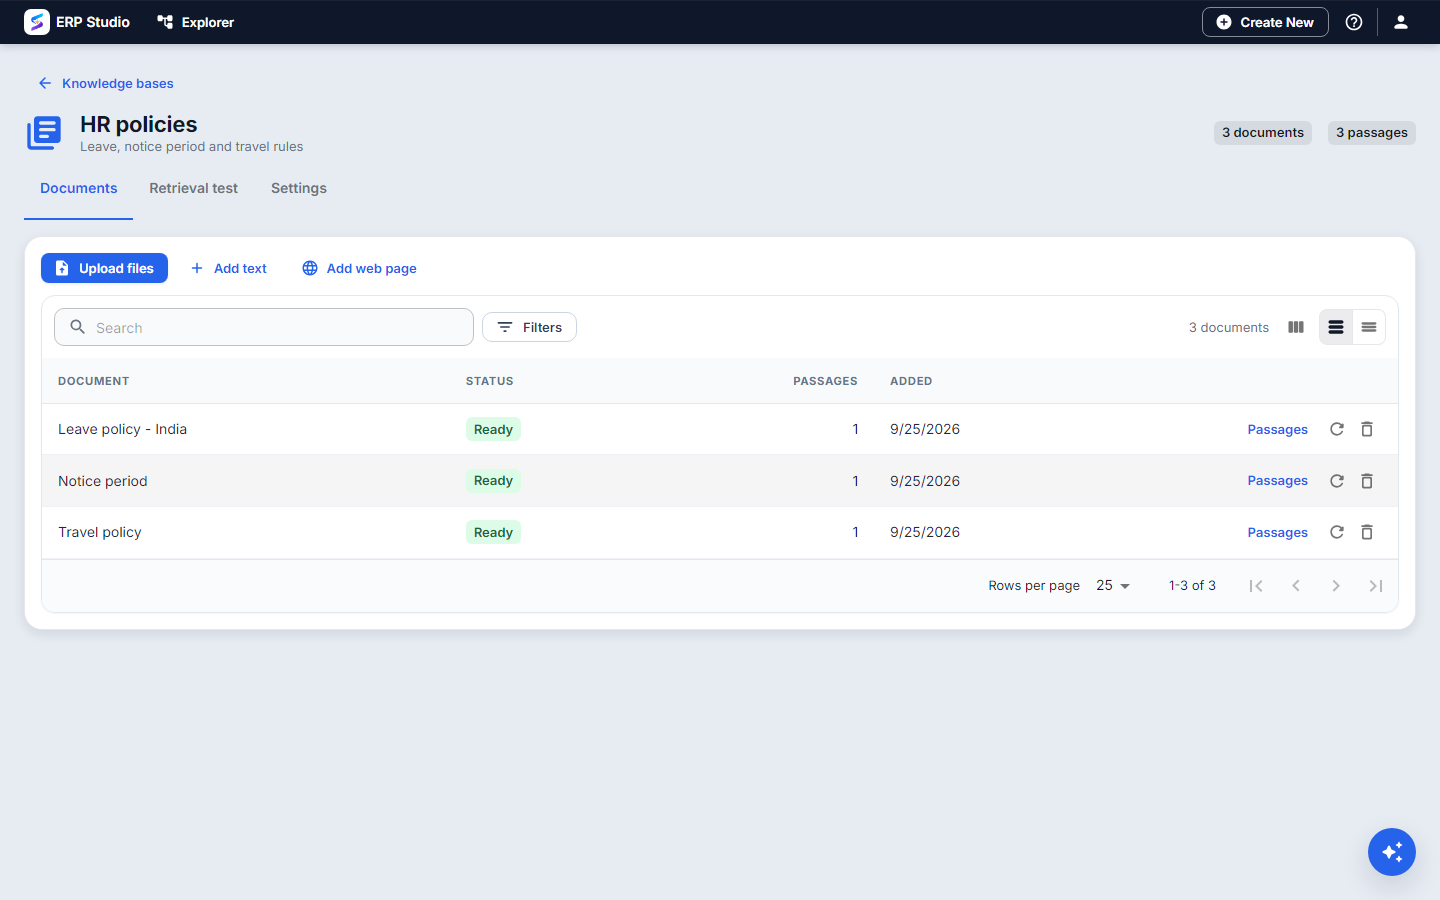The width and height of the screenshot is (1440, 900).
Task: Click the 3 documents badge
Action: 1263,132
